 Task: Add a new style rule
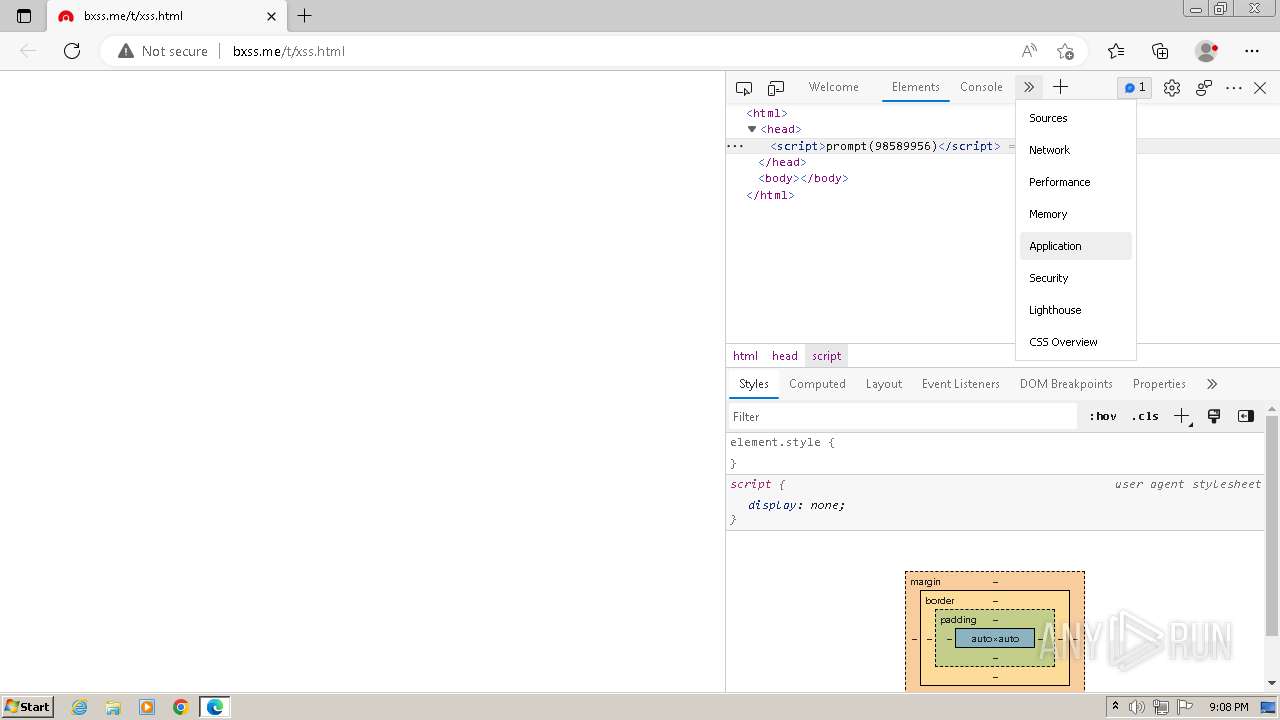pyautogui.click(x=1182, y=416)
